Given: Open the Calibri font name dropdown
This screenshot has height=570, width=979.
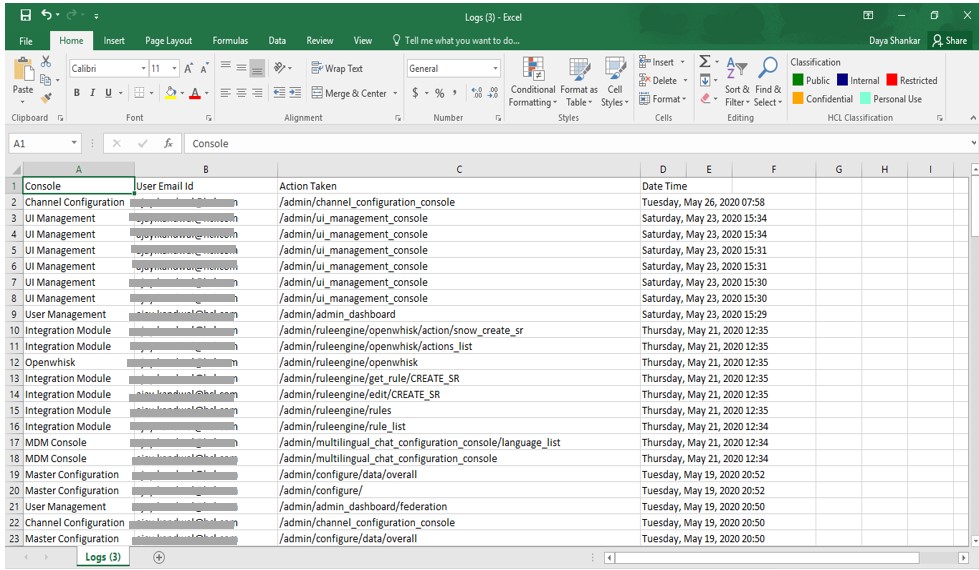Looking at the screenshot, I should click(x=141, y=69).
